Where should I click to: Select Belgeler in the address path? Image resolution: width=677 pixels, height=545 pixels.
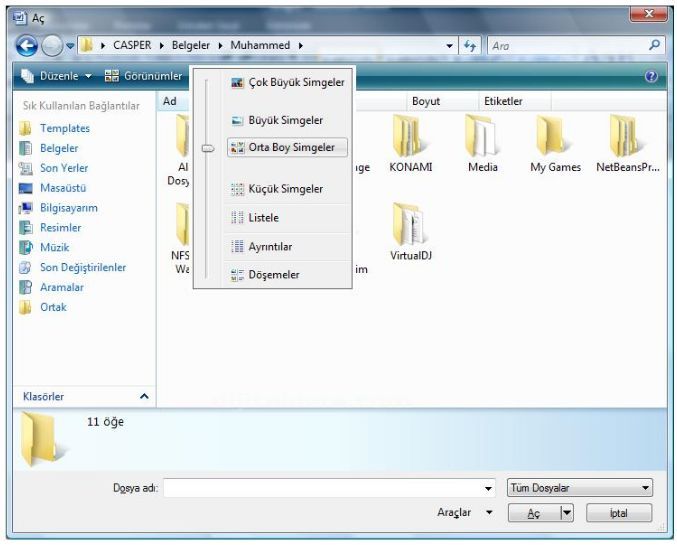click(190, 45)
